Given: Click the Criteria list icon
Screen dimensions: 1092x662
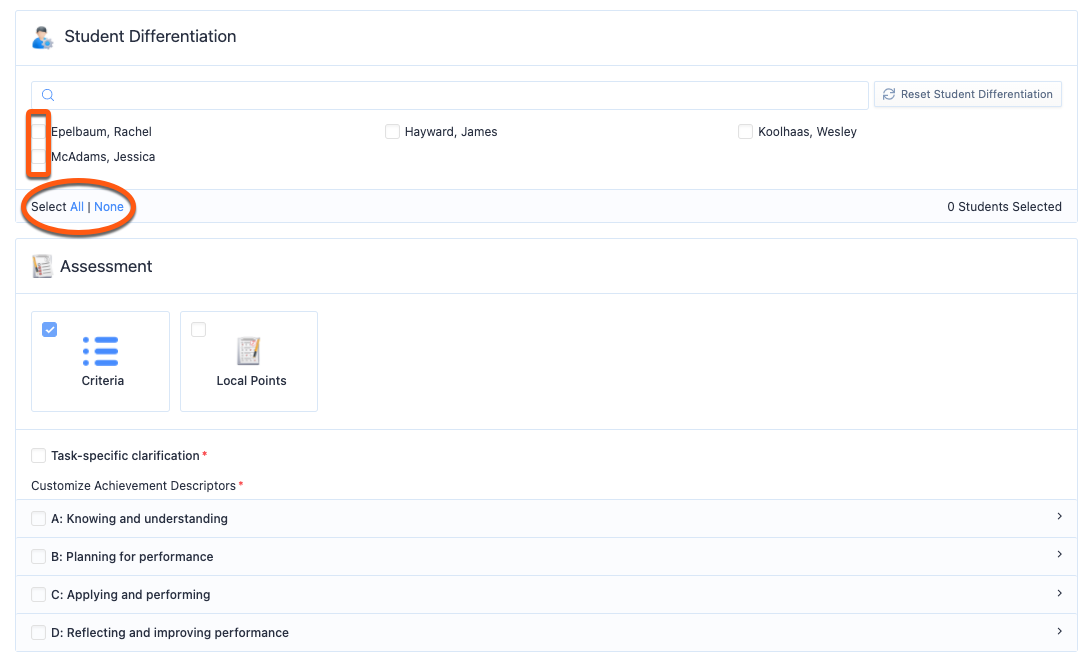Looking at the screenshot, I should pyautogui.click(x=101, y=352).
